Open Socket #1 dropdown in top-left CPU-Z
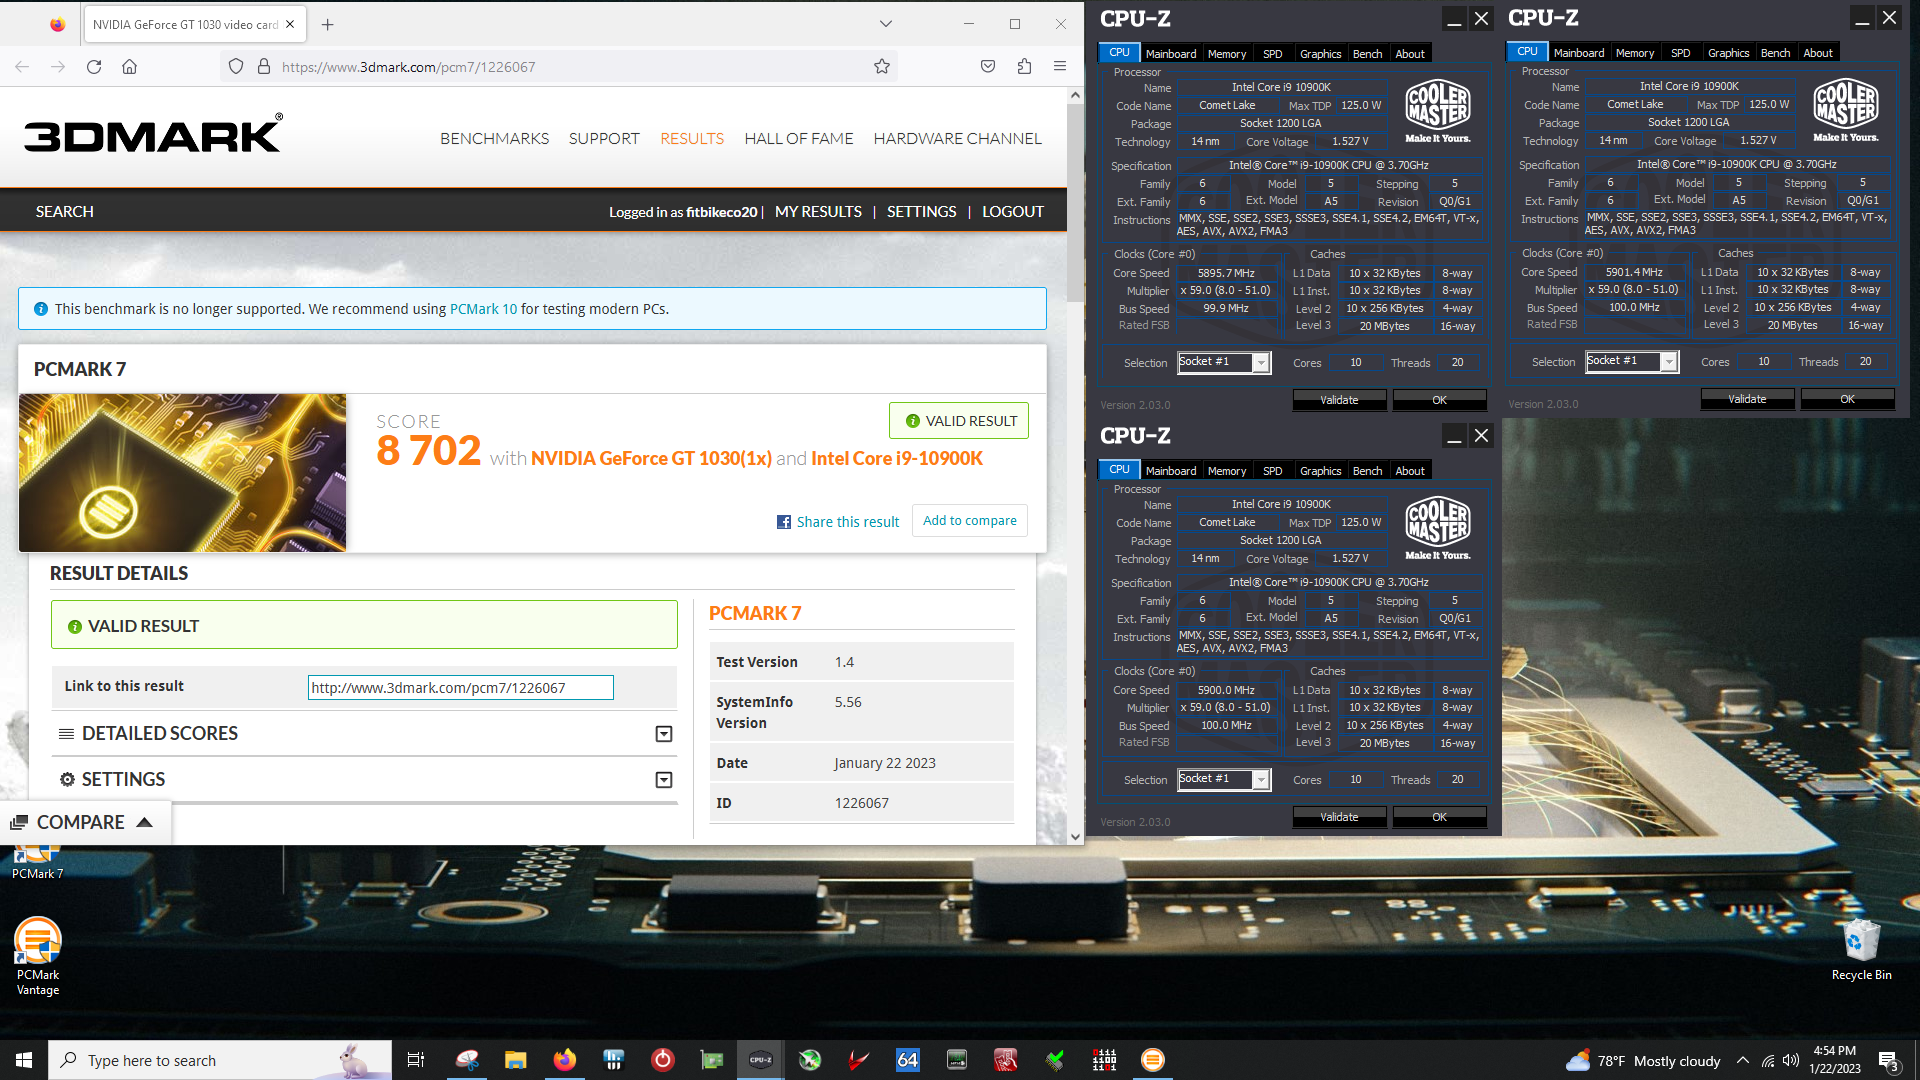Screen dimensions: 1920x1080 point(1224,362)
